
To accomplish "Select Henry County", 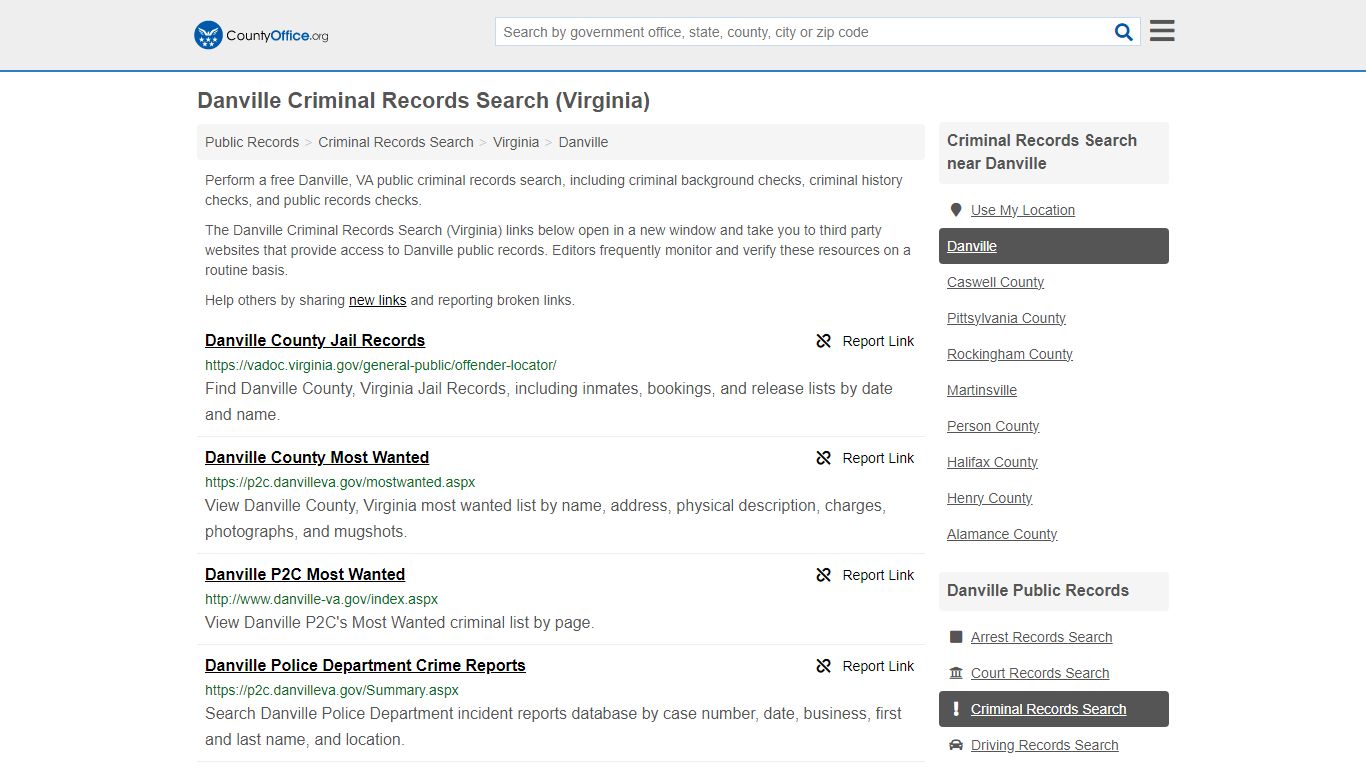I will pyautogui.click(x=989, y=498).
